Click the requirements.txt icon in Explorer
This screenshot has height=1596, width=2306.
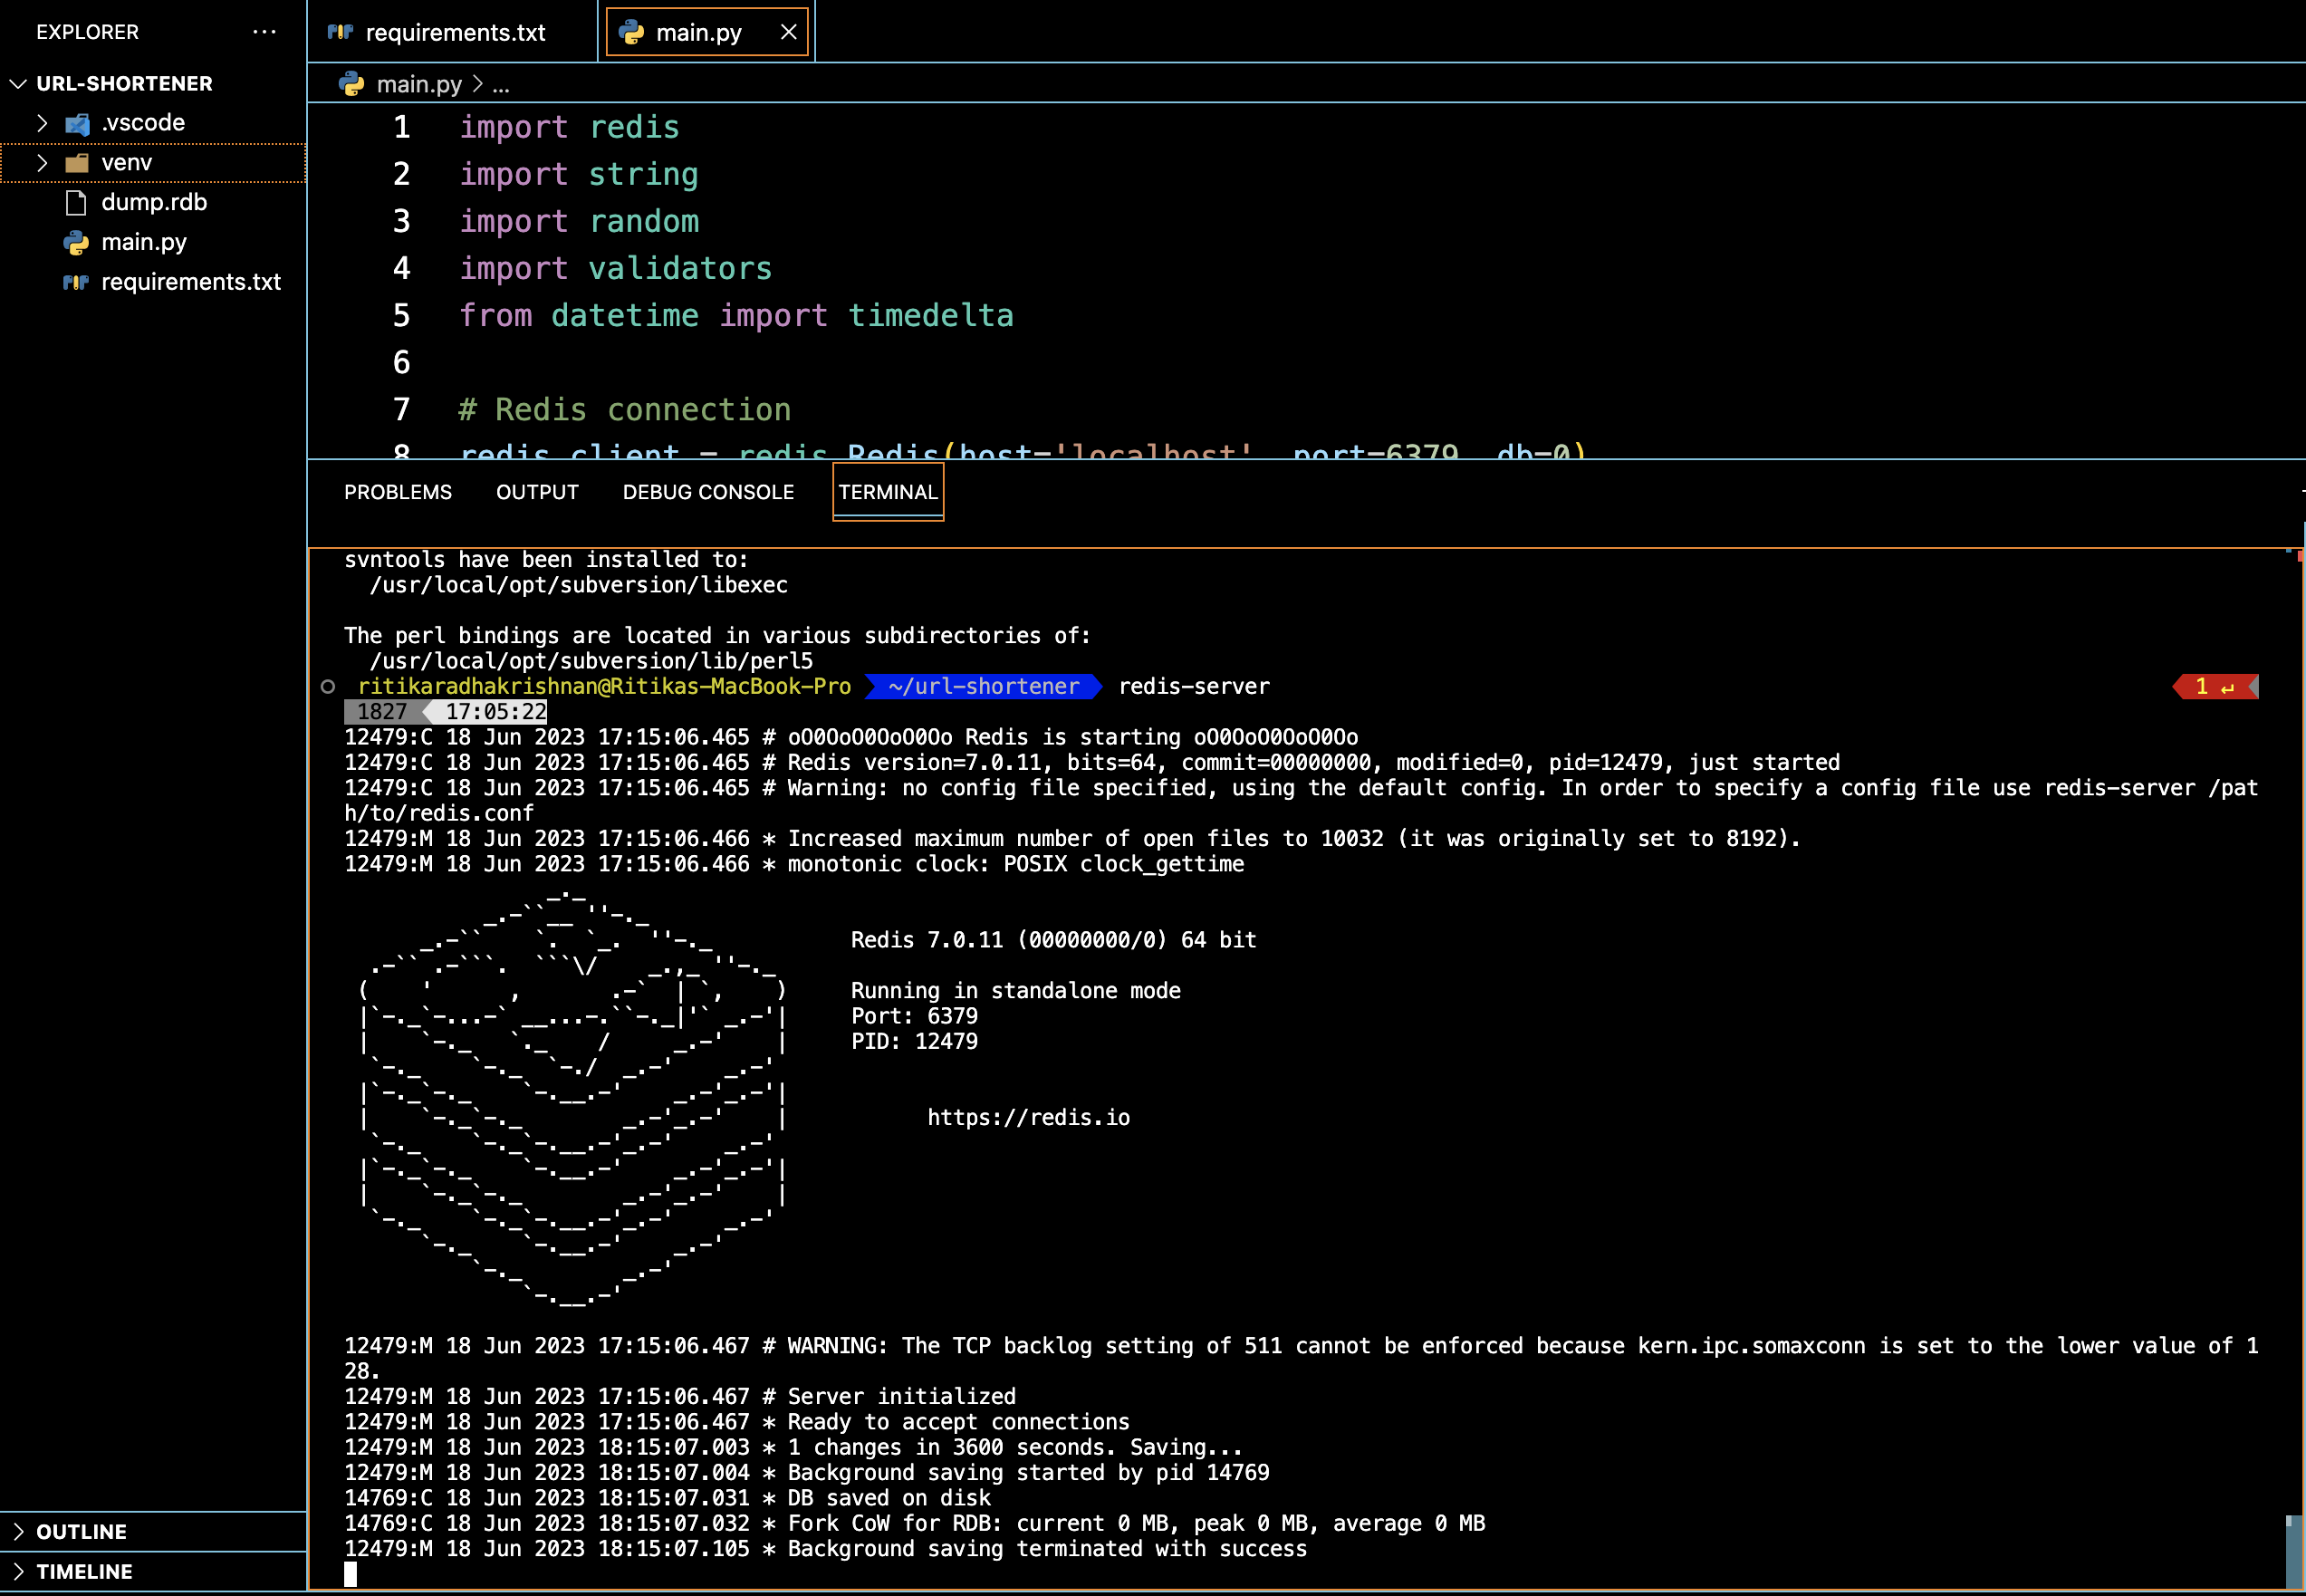coord(76,283)
